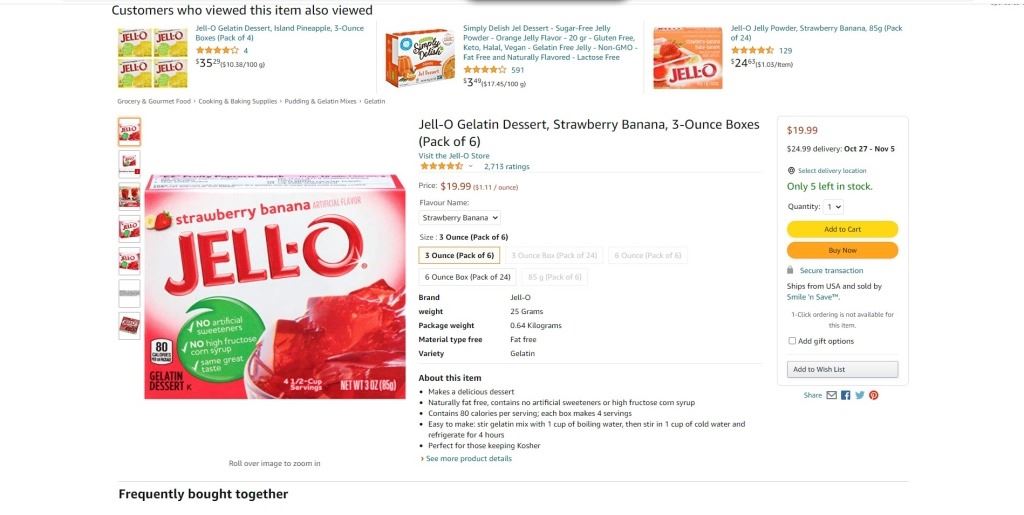Screen dimensions: 1024x515
Task: Visit the Jell-O Store link
Action: pyautogui.click(x=454, y=156)
